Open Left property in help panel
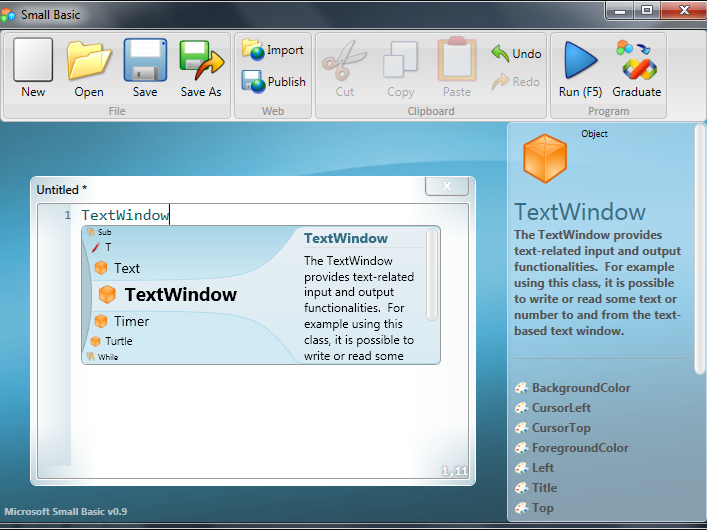The image size is (707, 530). pos(534,468)
